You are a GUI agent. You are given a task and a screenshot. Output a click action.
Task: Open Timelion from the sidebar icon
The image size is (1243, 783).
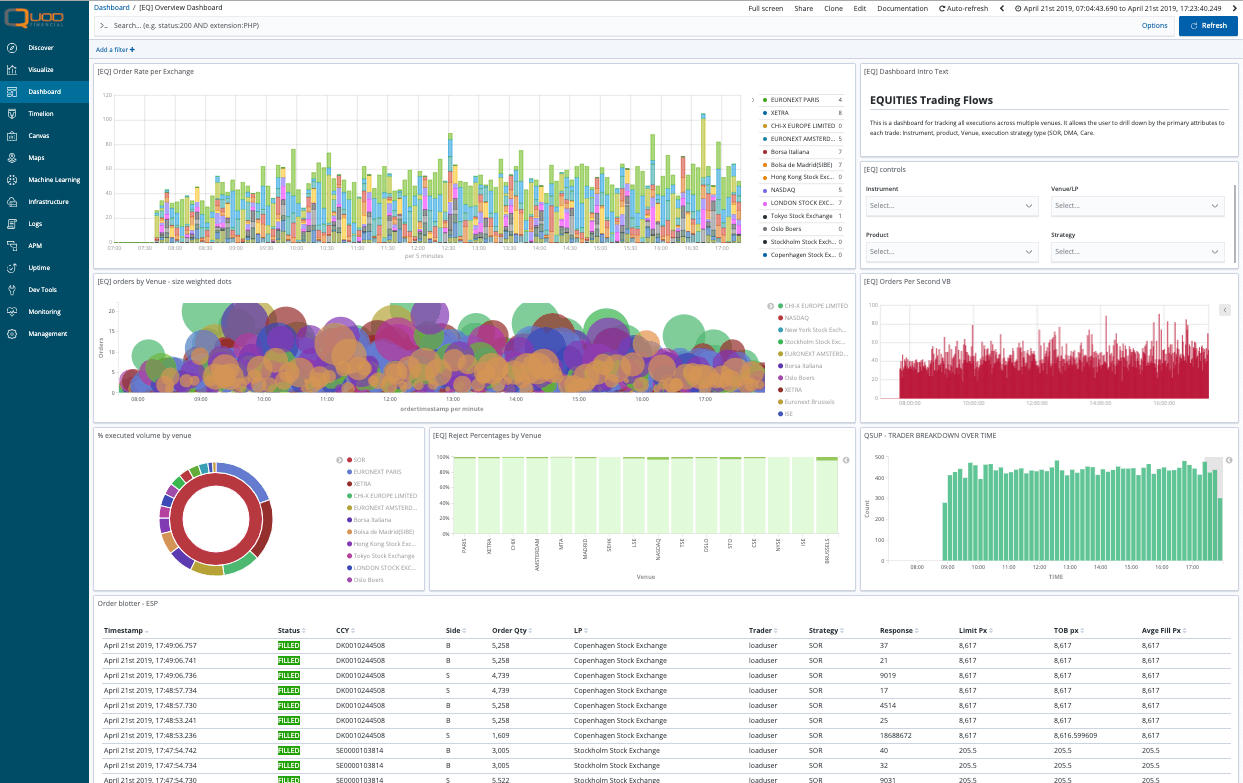point(11,114)
